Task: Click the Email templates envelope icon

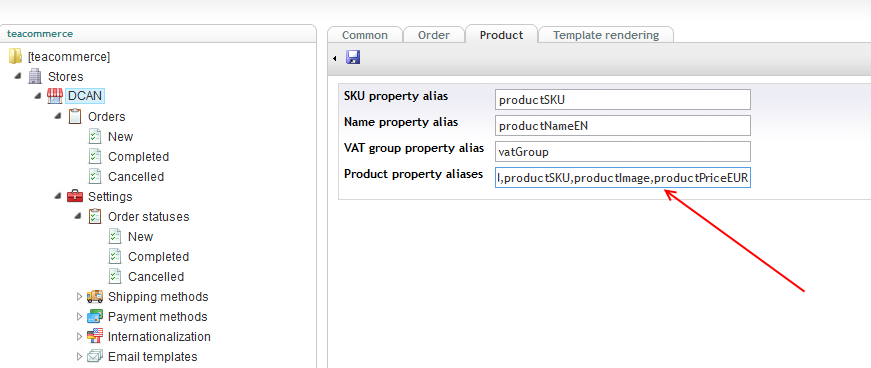Action: (95, 356)
